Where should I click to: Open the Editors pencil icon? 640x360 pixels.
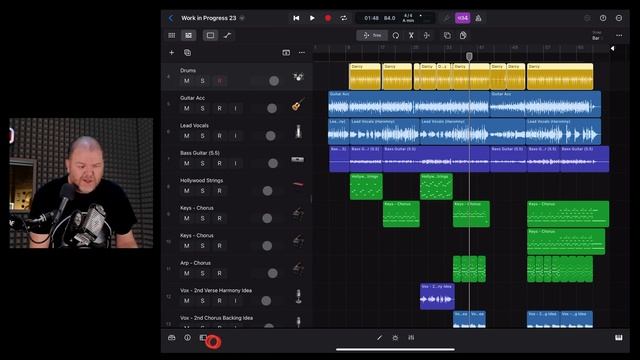pyautogui.click(x=379, y=338)
